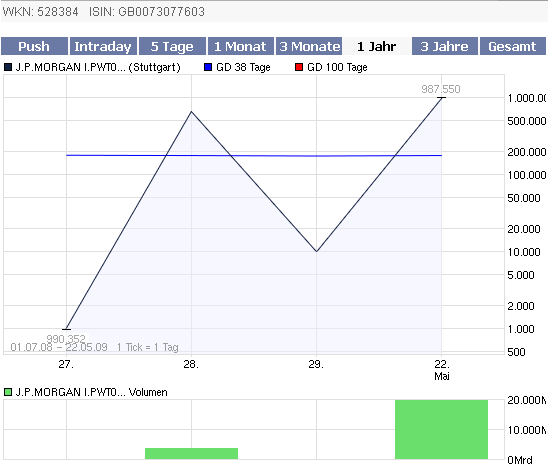548x466 pixels.
Task: Click the price line trough at 29.
Action: 316,251
